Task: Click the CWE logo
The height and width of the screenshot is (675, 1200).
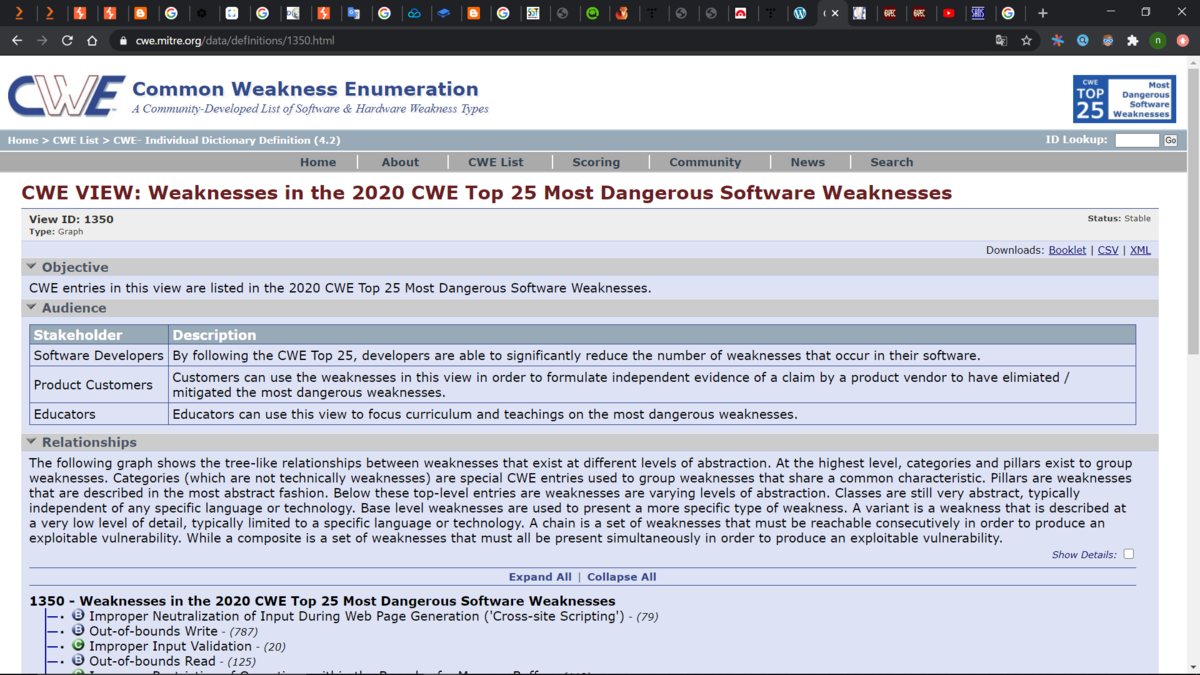Action: coord(66,96)
